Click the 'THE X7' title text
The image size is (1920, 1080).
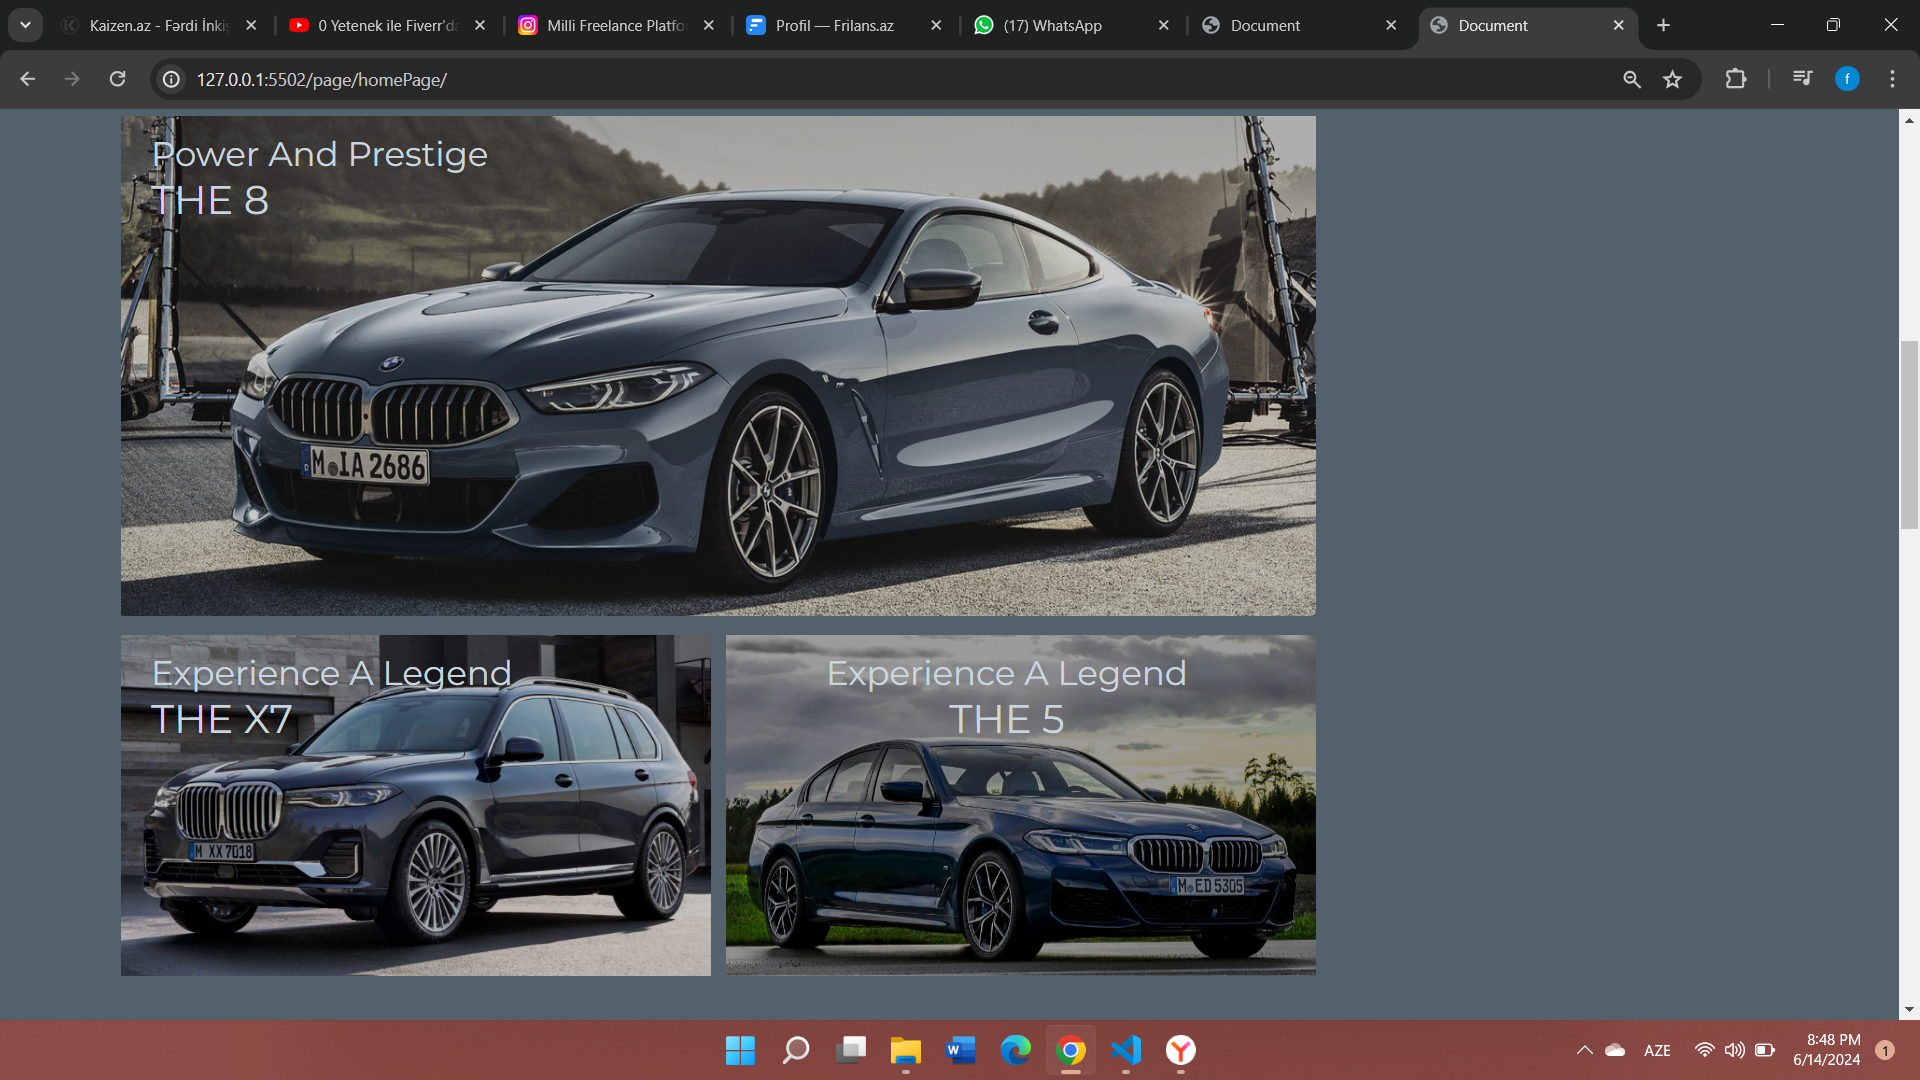(221, 719)
